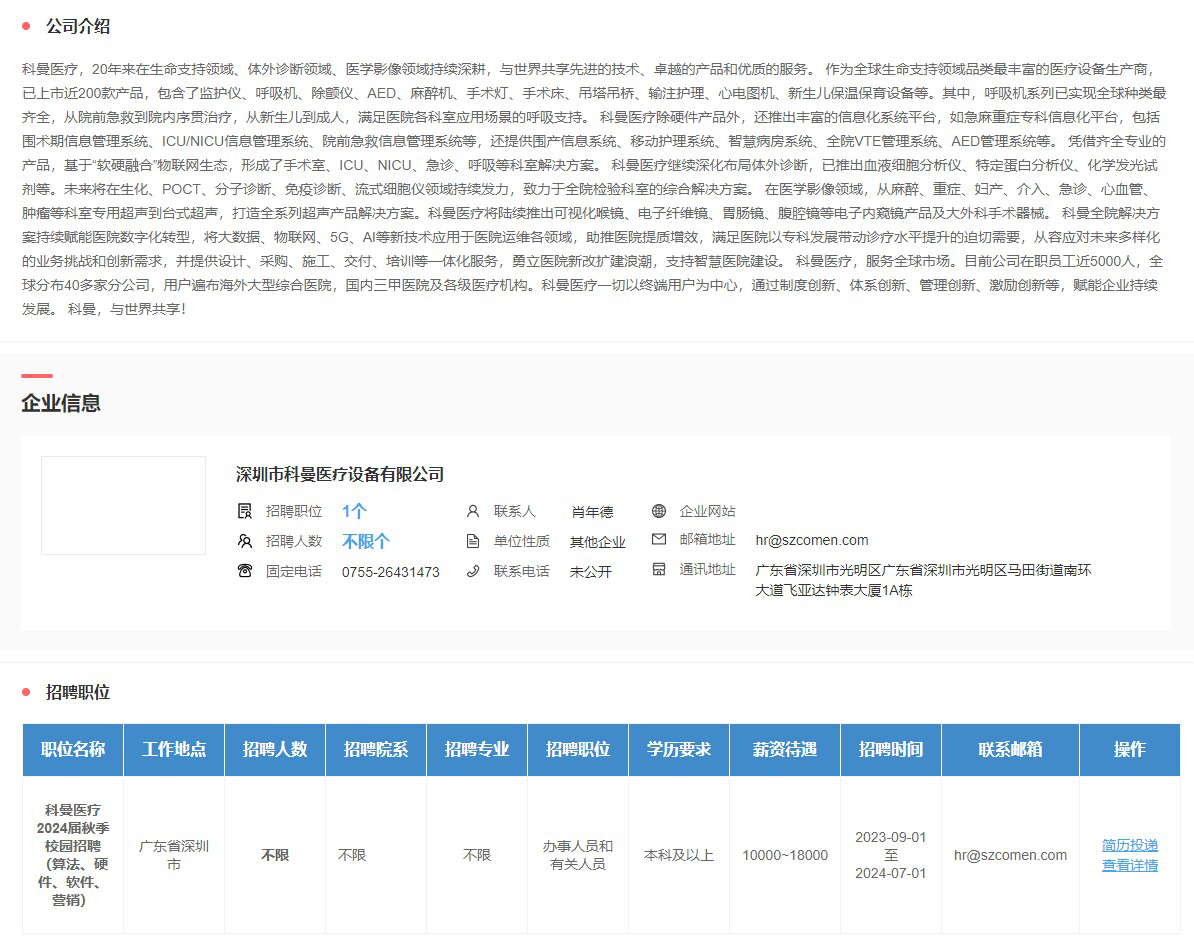
Task: Click the 招聘时间 column header
Action: click(x=891, y=750)
